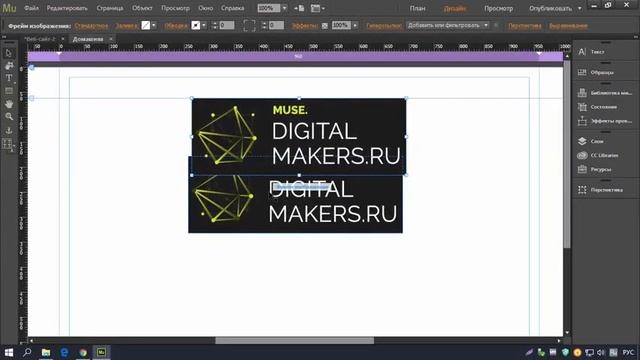Open the Библиотека виджетов panel
Image resolution: width=640 pixels, height=360 pixels.
click(606, 93)
